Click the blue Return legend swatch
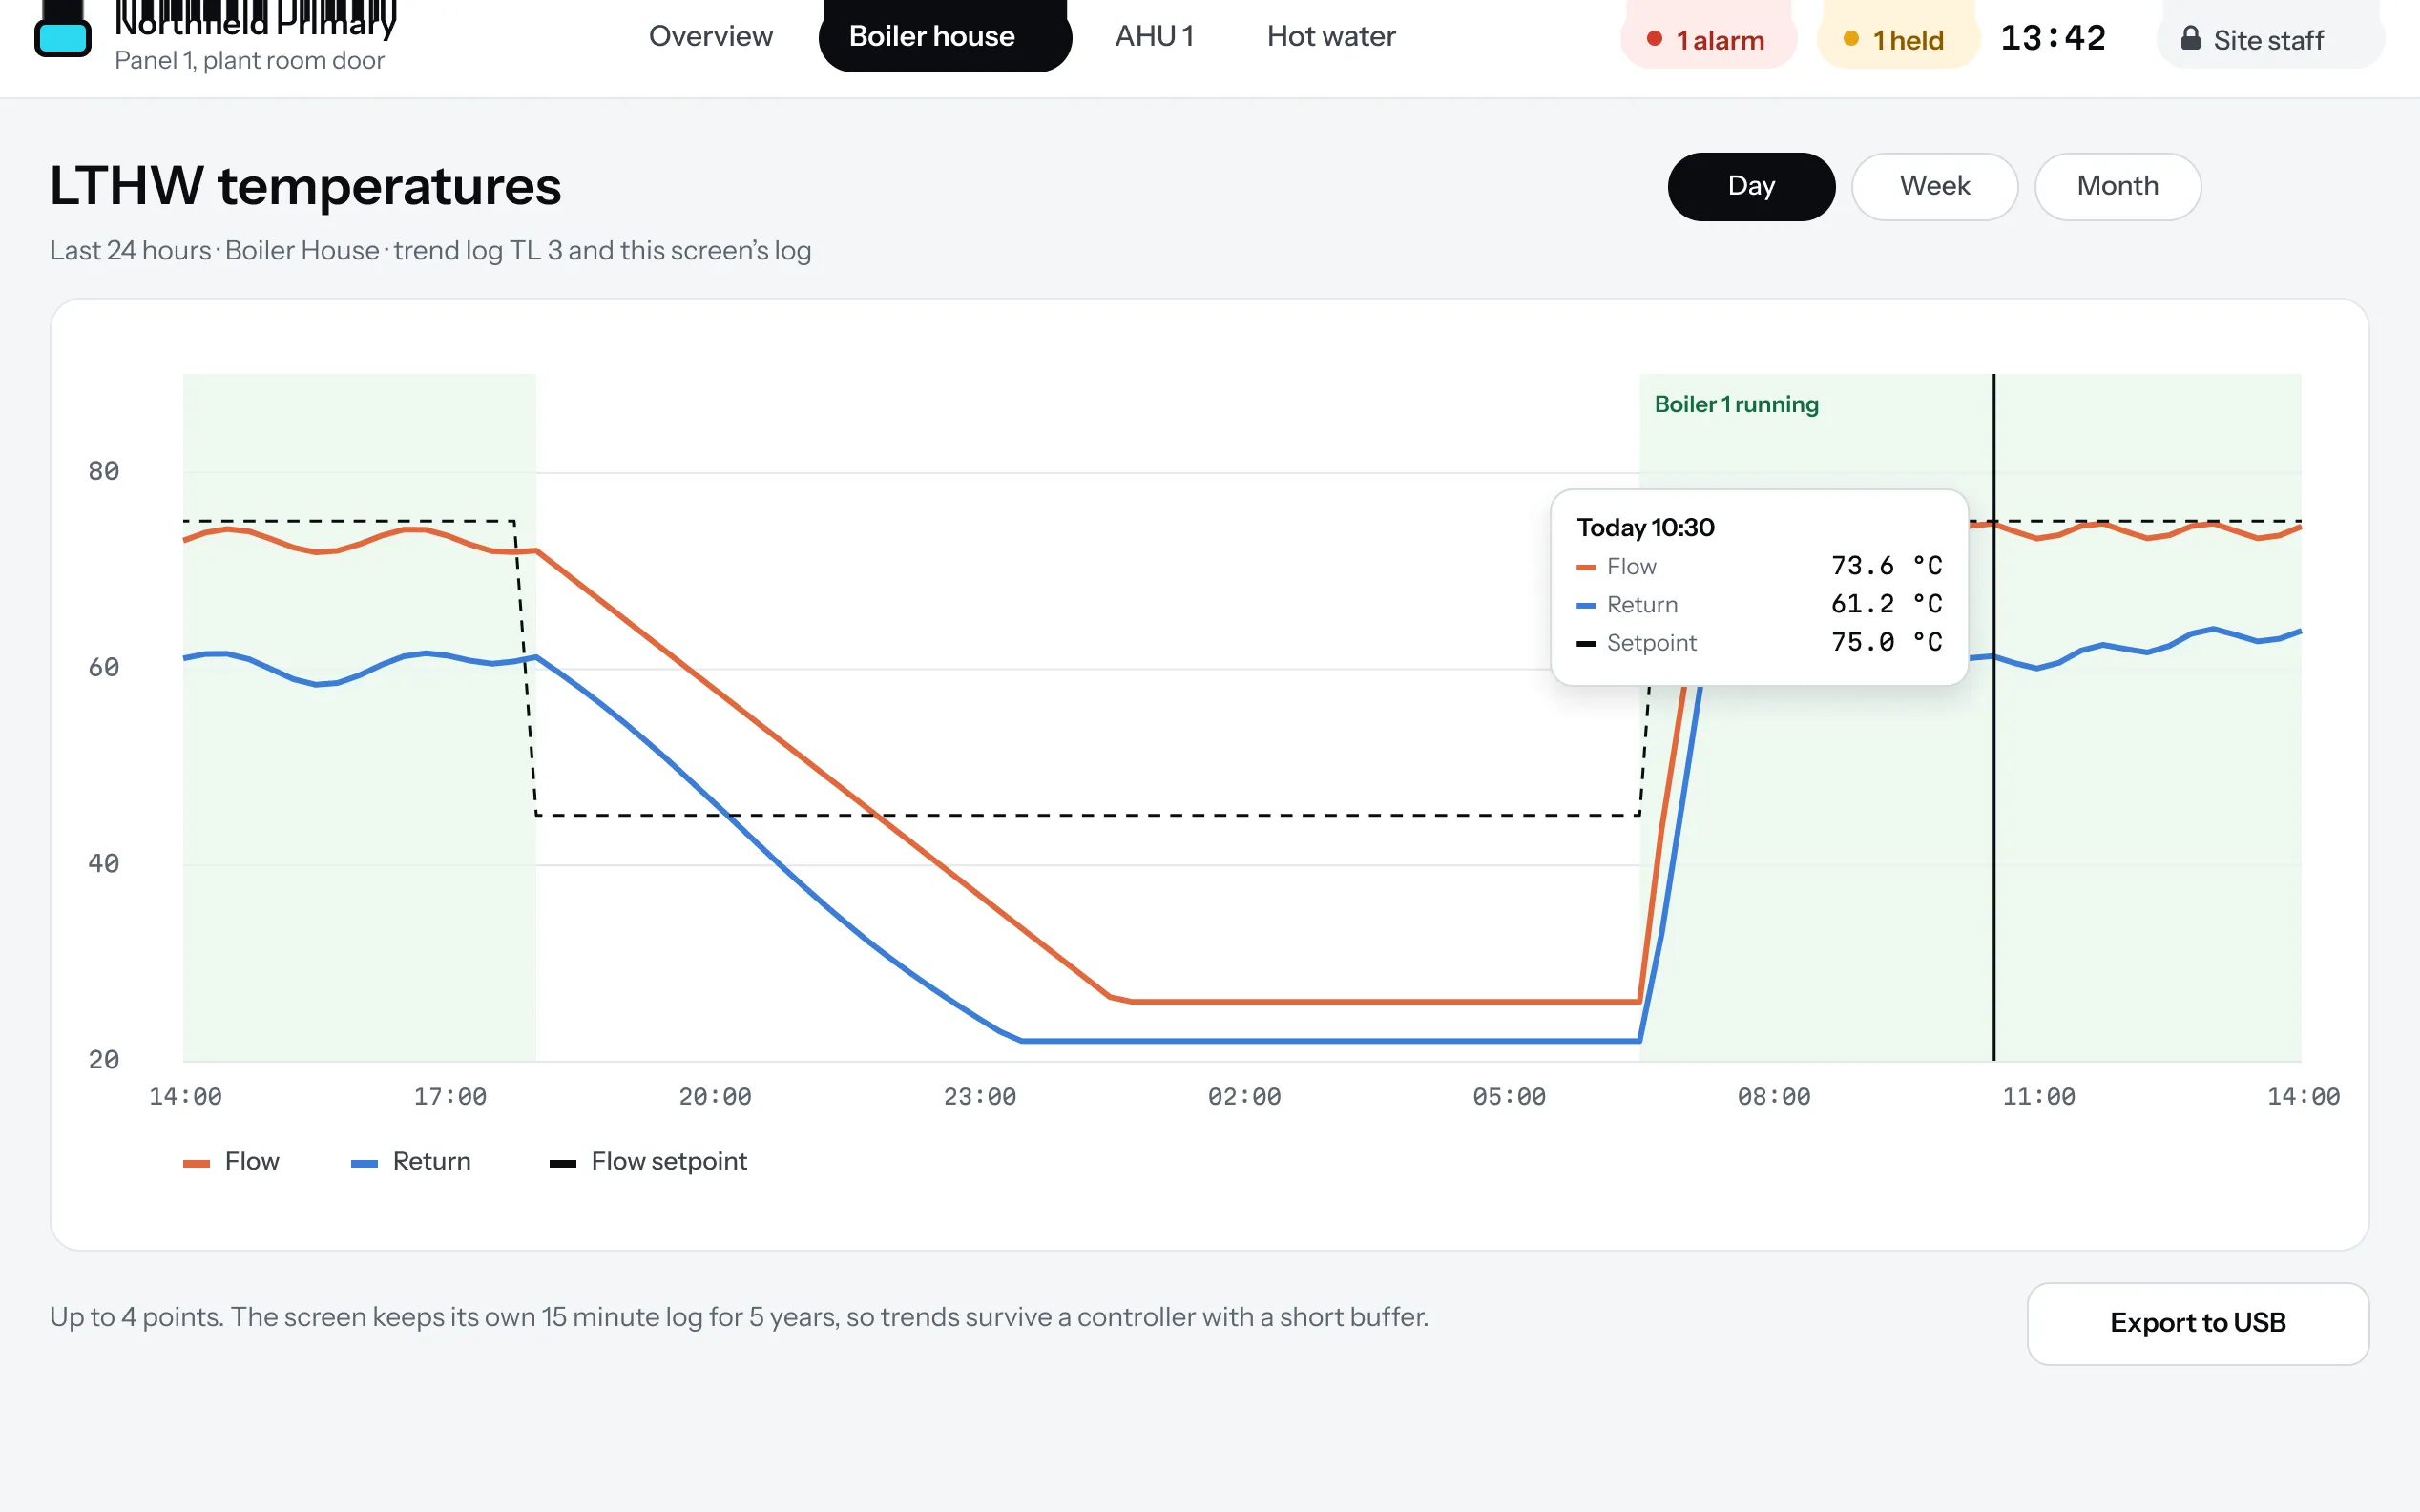This screenshot has height=1512, width=2420. [364, 1163]
